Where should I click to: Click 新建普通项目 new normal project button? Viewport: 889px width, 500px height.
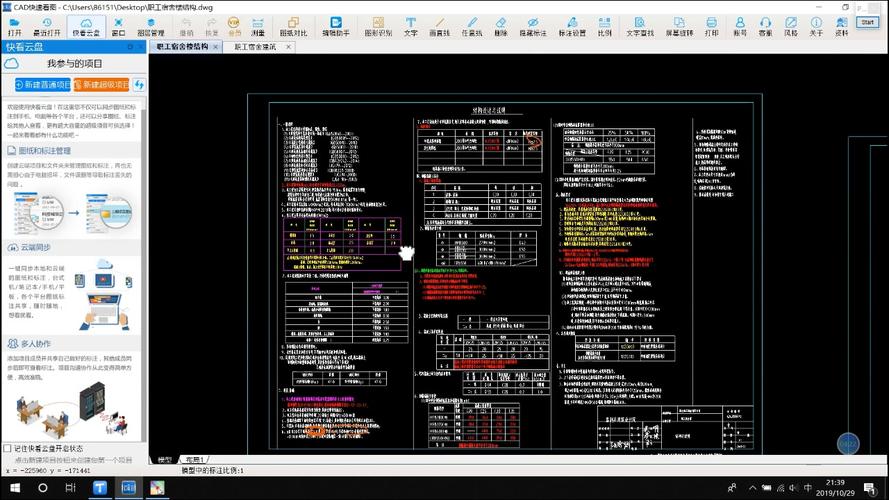click(x=43, y=84)
